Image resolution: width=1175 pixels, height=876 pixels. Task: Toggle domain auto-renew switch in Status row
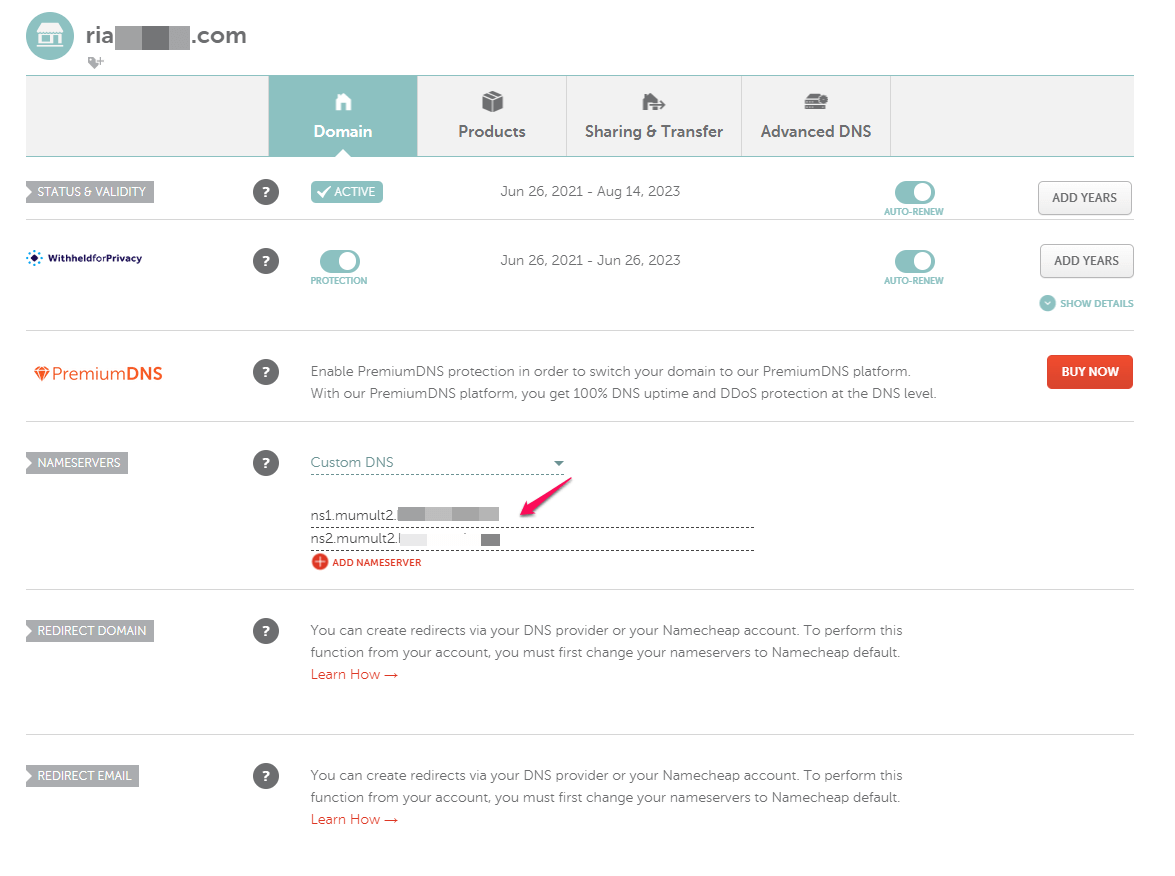(x=914, y=193)
